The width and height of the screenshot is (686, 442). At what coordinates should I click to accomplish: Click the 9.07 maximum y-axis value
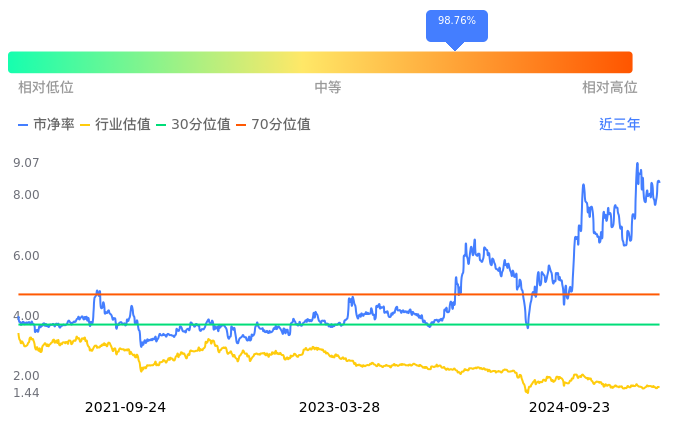tap(26, 163)
